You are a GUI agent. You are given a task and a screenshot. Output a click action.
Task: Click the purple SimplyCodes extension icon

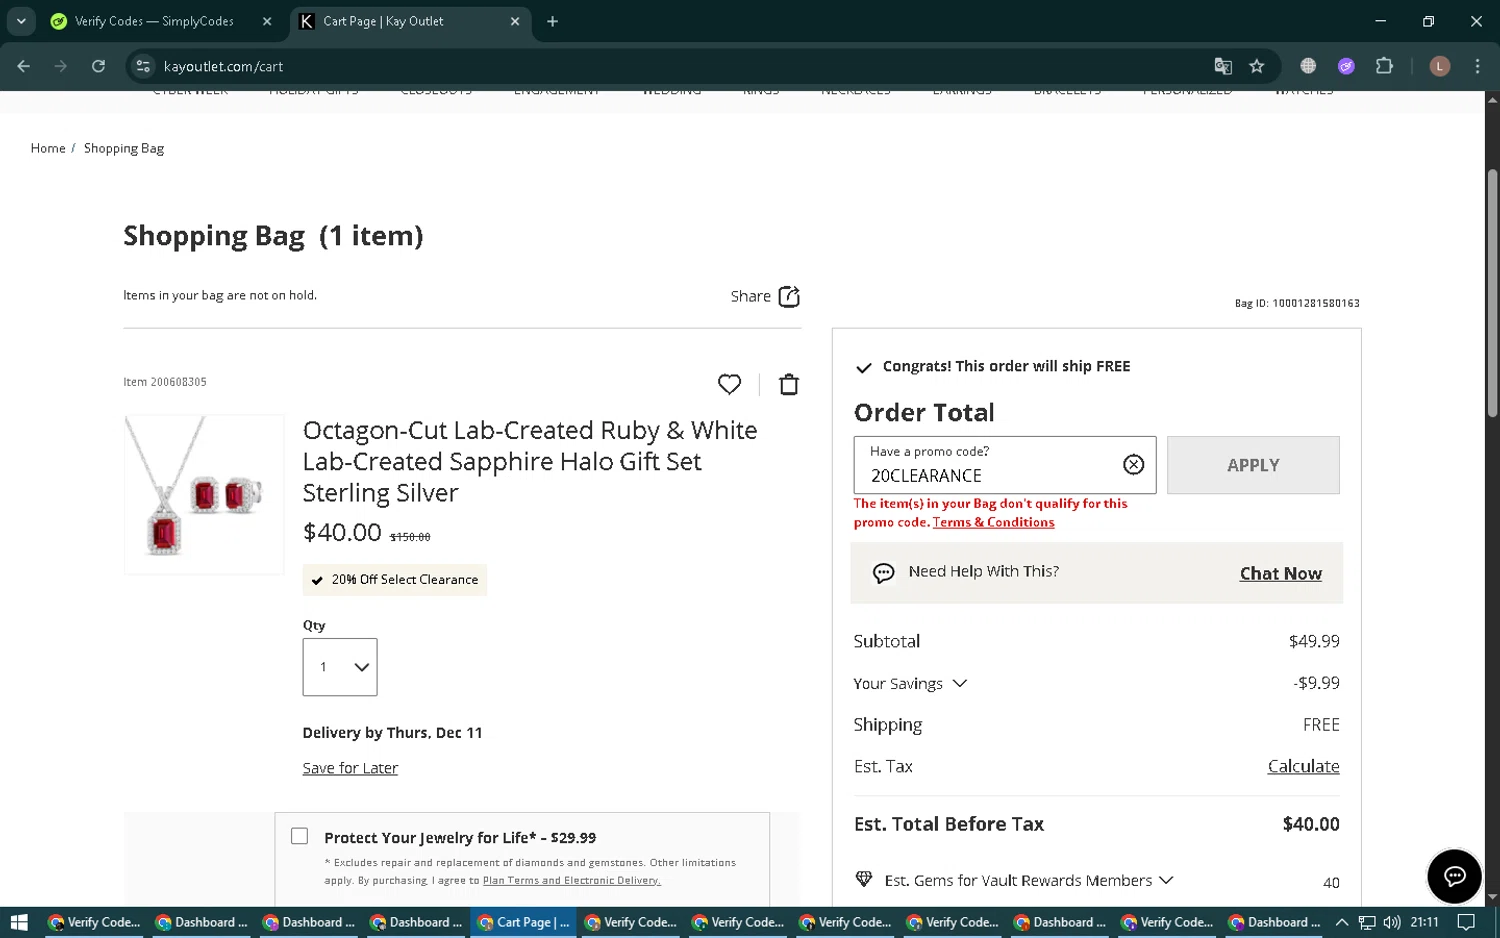click(1346, 66)
